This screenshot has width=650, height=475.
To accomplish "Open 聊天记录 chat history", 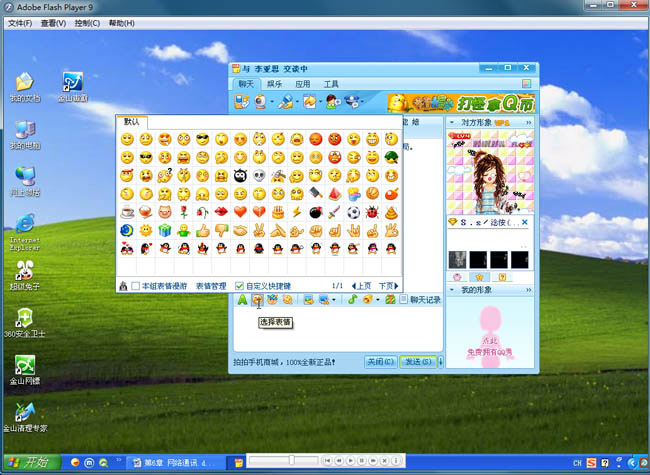I will coord(420,300).
